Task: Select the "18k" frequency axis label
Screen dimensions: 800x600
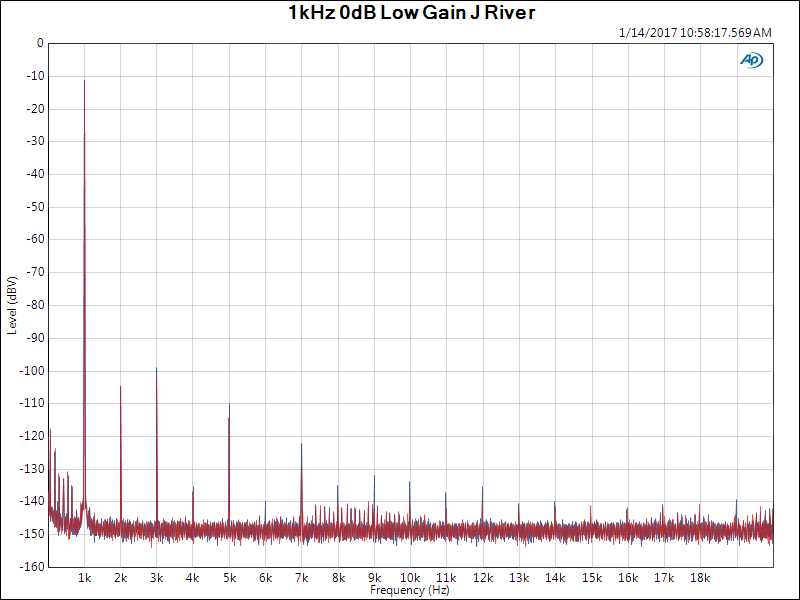Action: pyautogui.click(x=700, y=578)
